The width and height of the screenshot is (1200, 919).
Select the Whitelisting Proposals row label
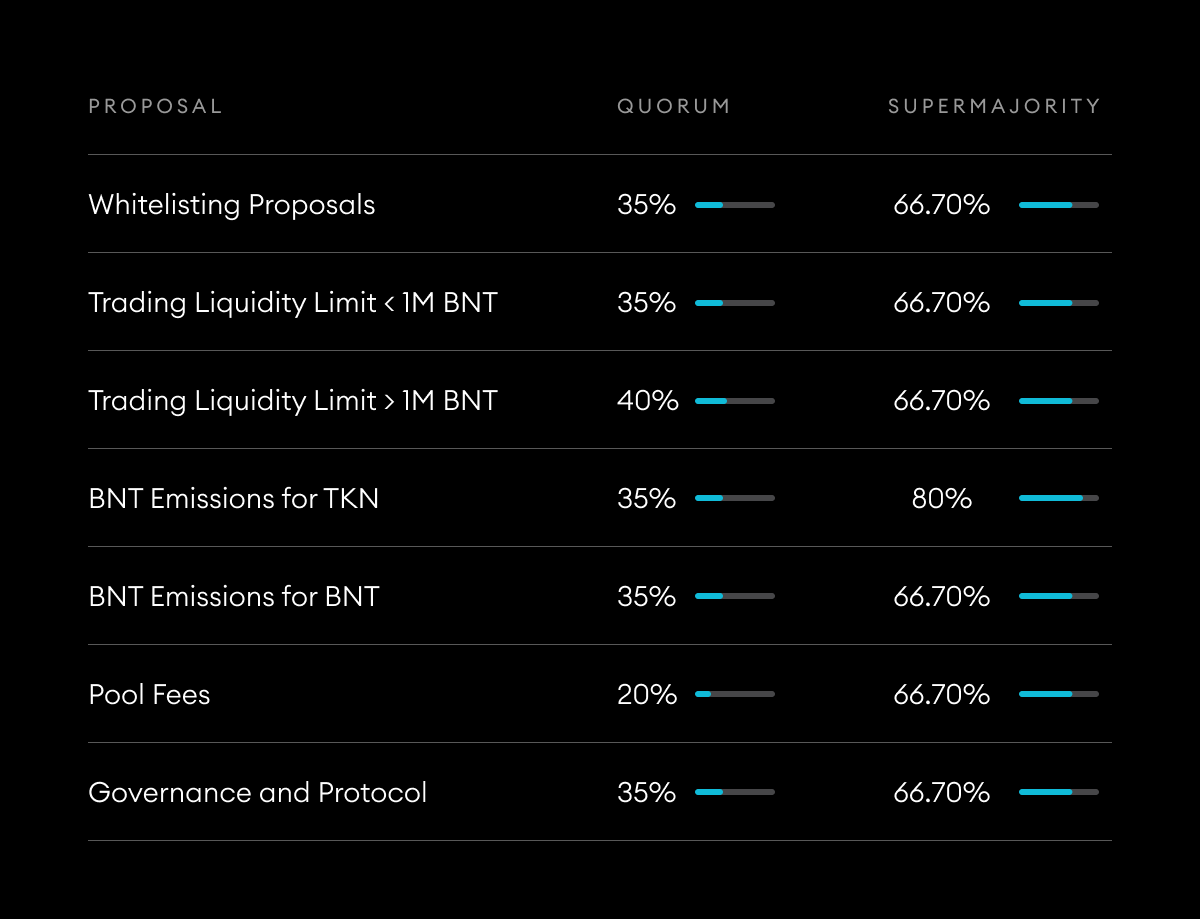pyautogui.click(x=232, y=205)
